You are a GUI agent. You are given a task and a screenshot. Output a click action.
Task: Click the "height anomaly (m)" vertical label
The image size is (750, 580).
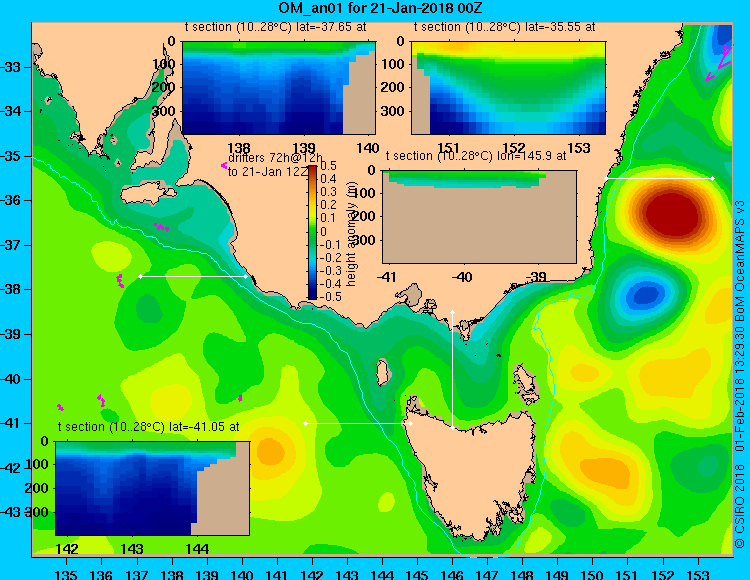(352, 234)
